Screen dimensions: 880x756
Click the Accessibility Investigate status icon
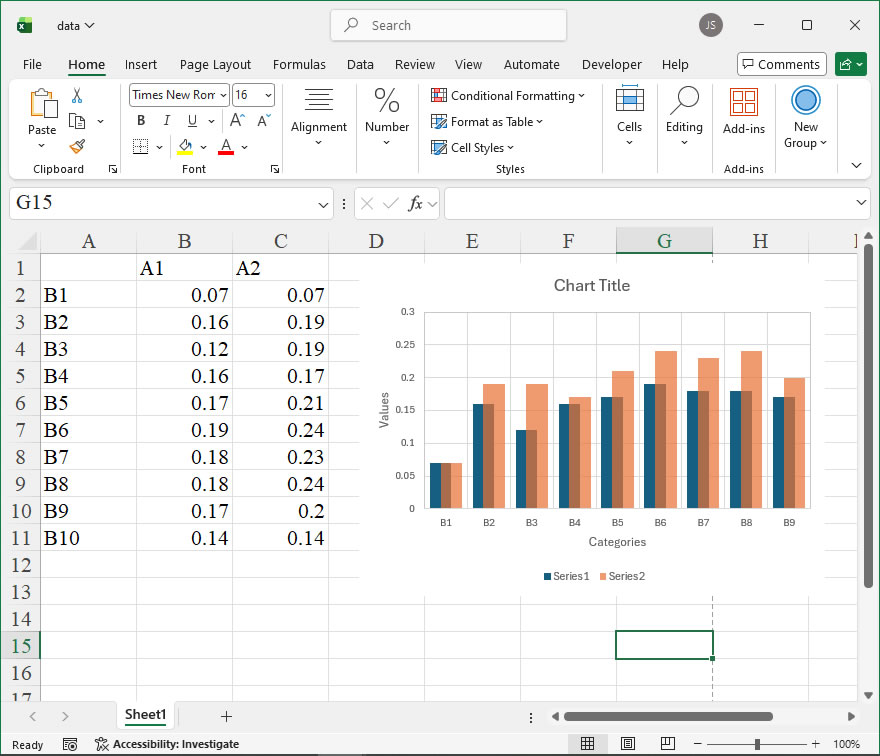point(101,744)
